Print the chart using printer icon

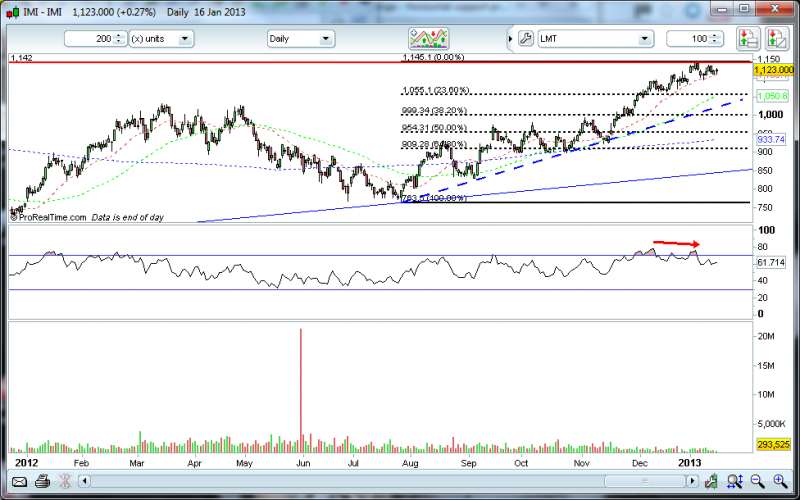(x=42, y=482)
